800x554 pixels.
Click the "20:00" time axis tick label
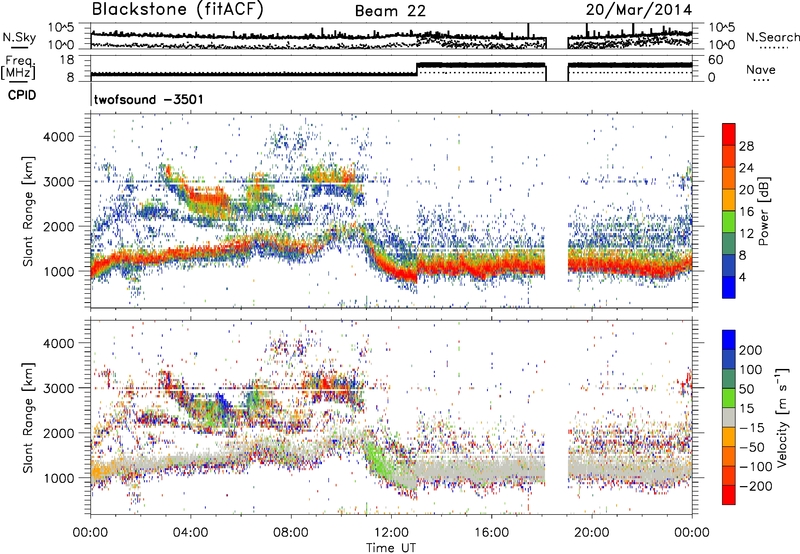pyautogui.click(x=592, y=533)
